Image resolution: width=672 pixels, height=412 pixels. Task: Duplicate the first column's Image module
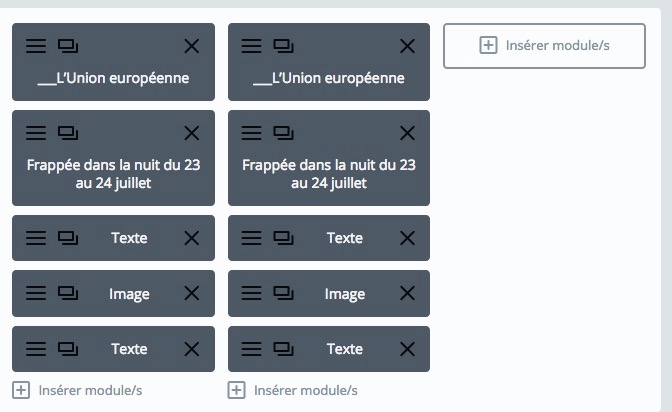(68, 293)
